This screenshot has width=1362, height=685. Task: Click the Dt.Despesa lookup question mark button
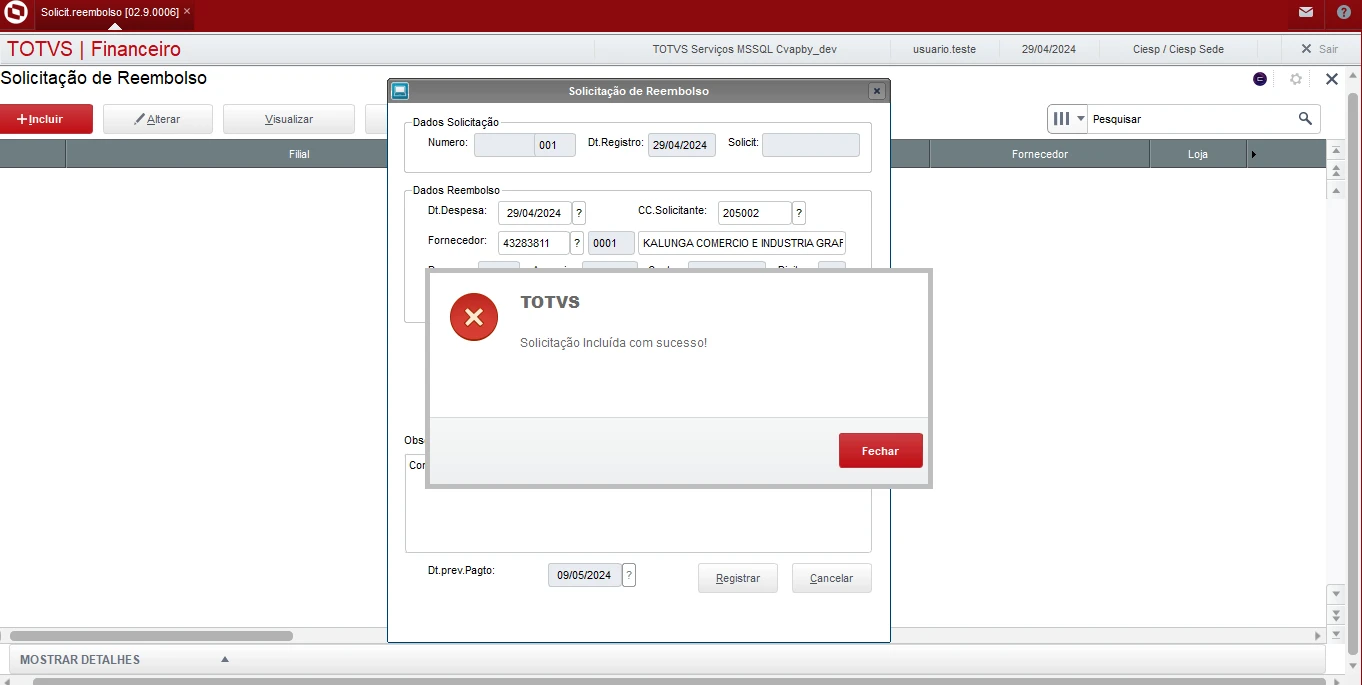[x=579, y=213]
